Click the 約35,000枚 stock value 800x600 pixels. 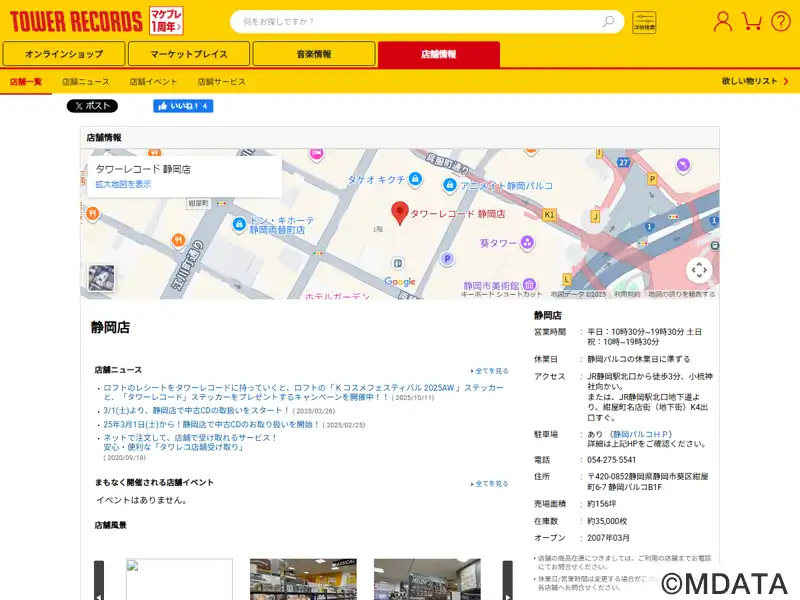pyautogui.click(x=607, y=521)
